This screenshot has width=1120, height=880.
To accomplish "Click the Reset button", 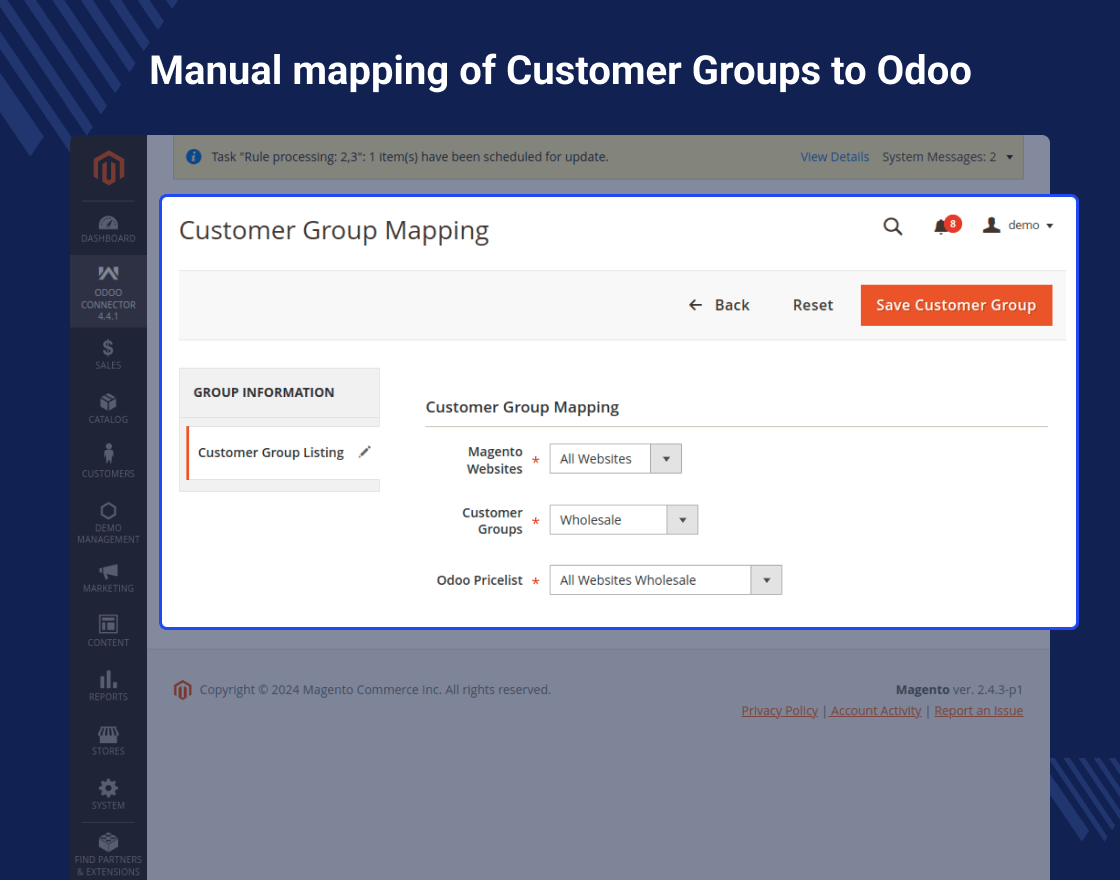I will pos(813,305).
